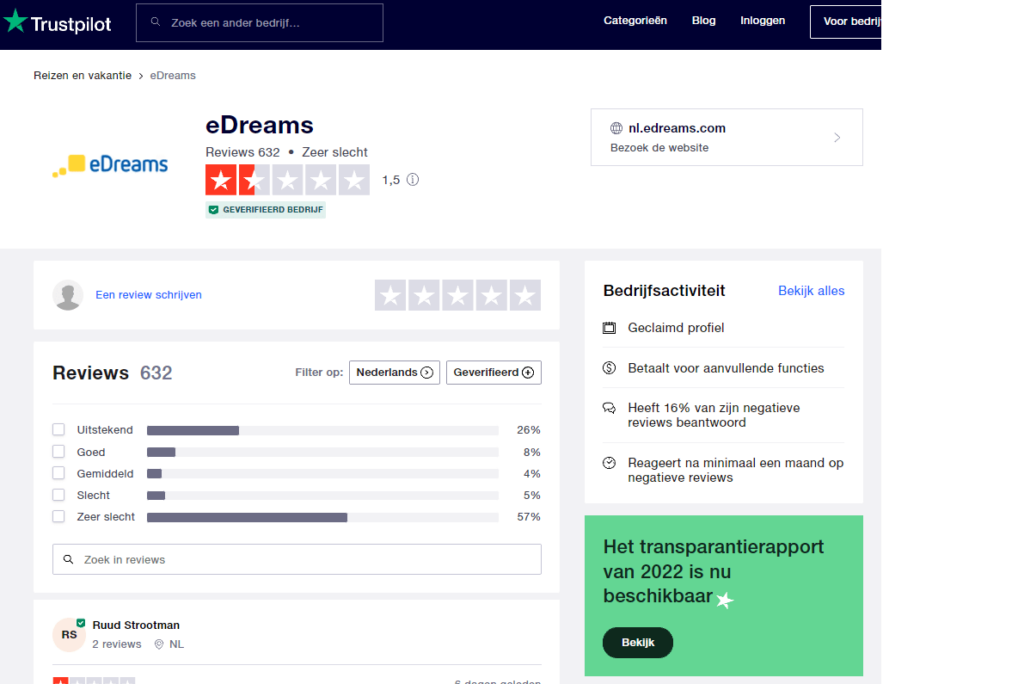Open the Nederlands language filter dropdown
Screen dimensions: 1024x684
tap(394, 372)
